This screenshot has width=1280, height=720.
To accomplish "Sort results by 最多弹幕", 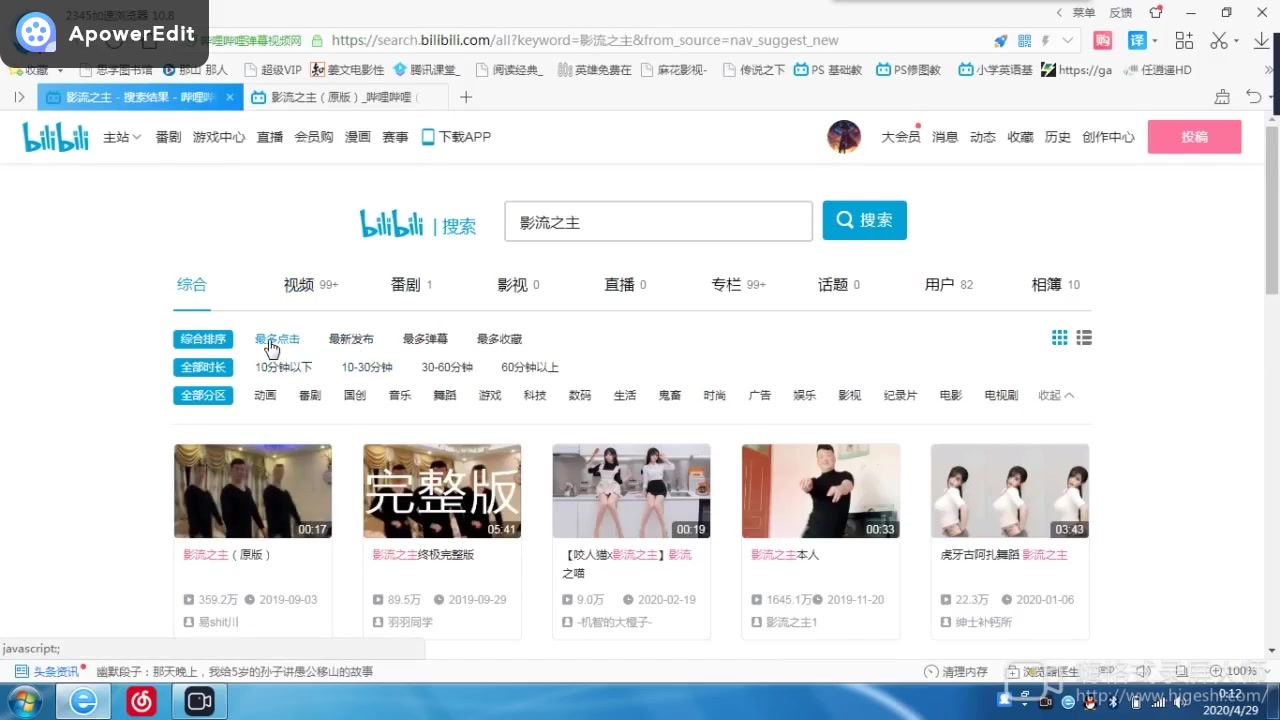I will click(425, 339).
